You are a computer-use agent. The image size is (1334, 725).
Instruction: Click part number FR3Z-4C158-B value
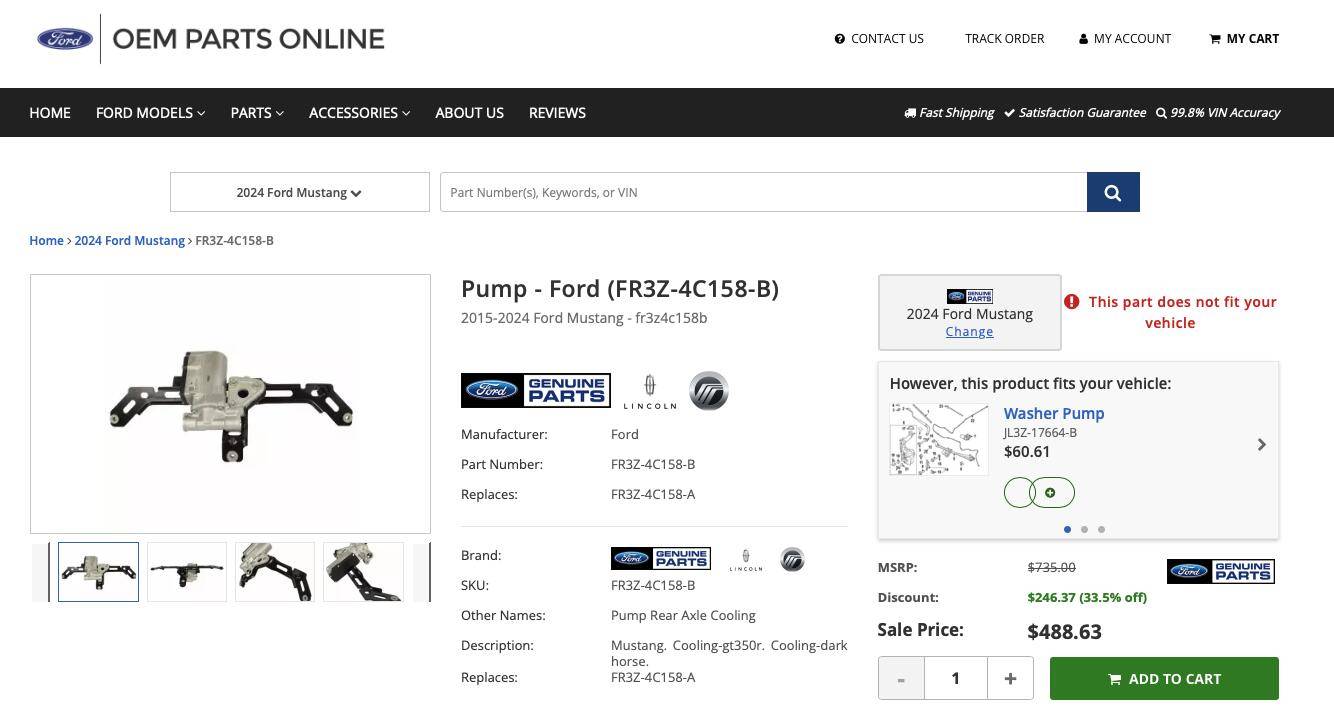point(653,465)
